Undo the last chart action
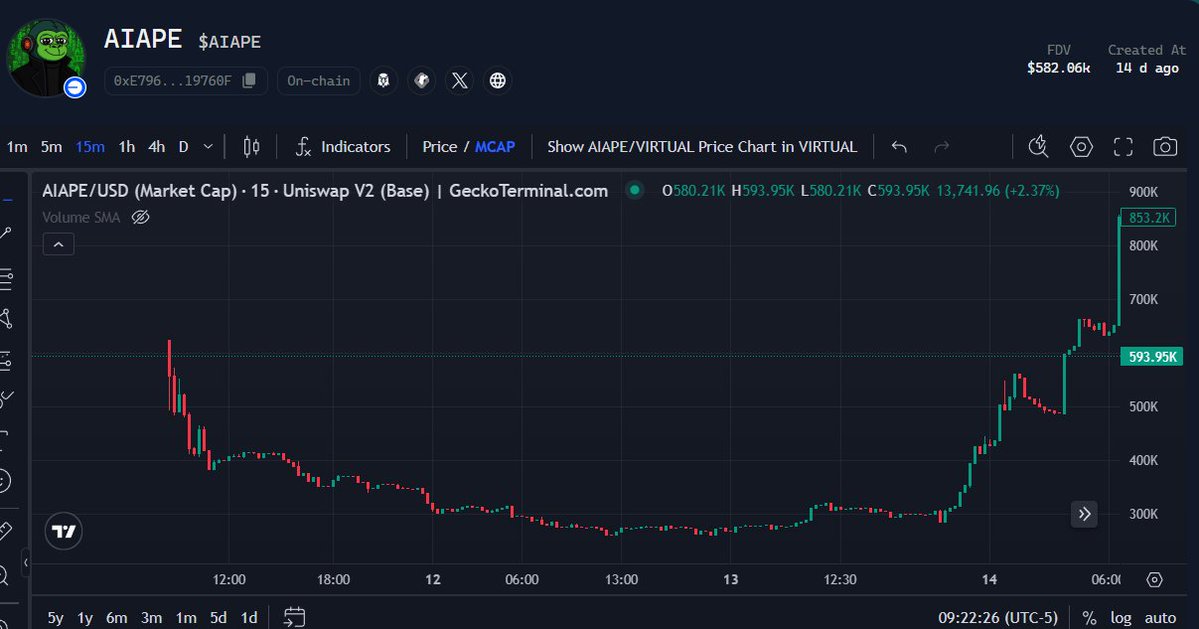The height and width of the screenshot is (629, 1199). tap(899, 147)
